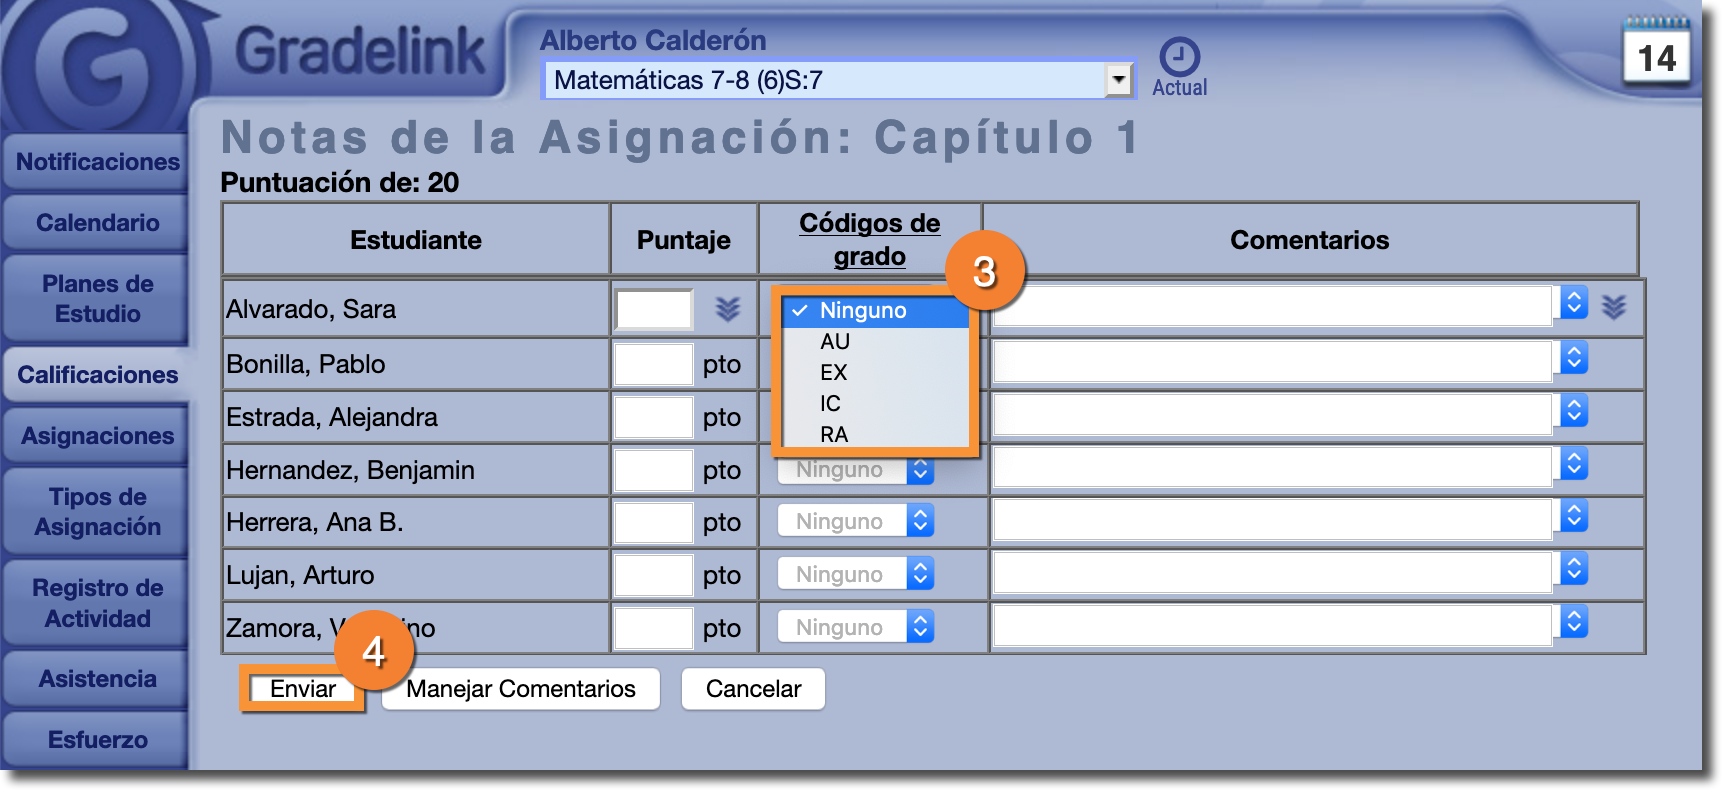The width and height of the screenshot is (1722, 790).
Task: Go to the Asistencia sidebar tab
Action: (x=97, y=679)
